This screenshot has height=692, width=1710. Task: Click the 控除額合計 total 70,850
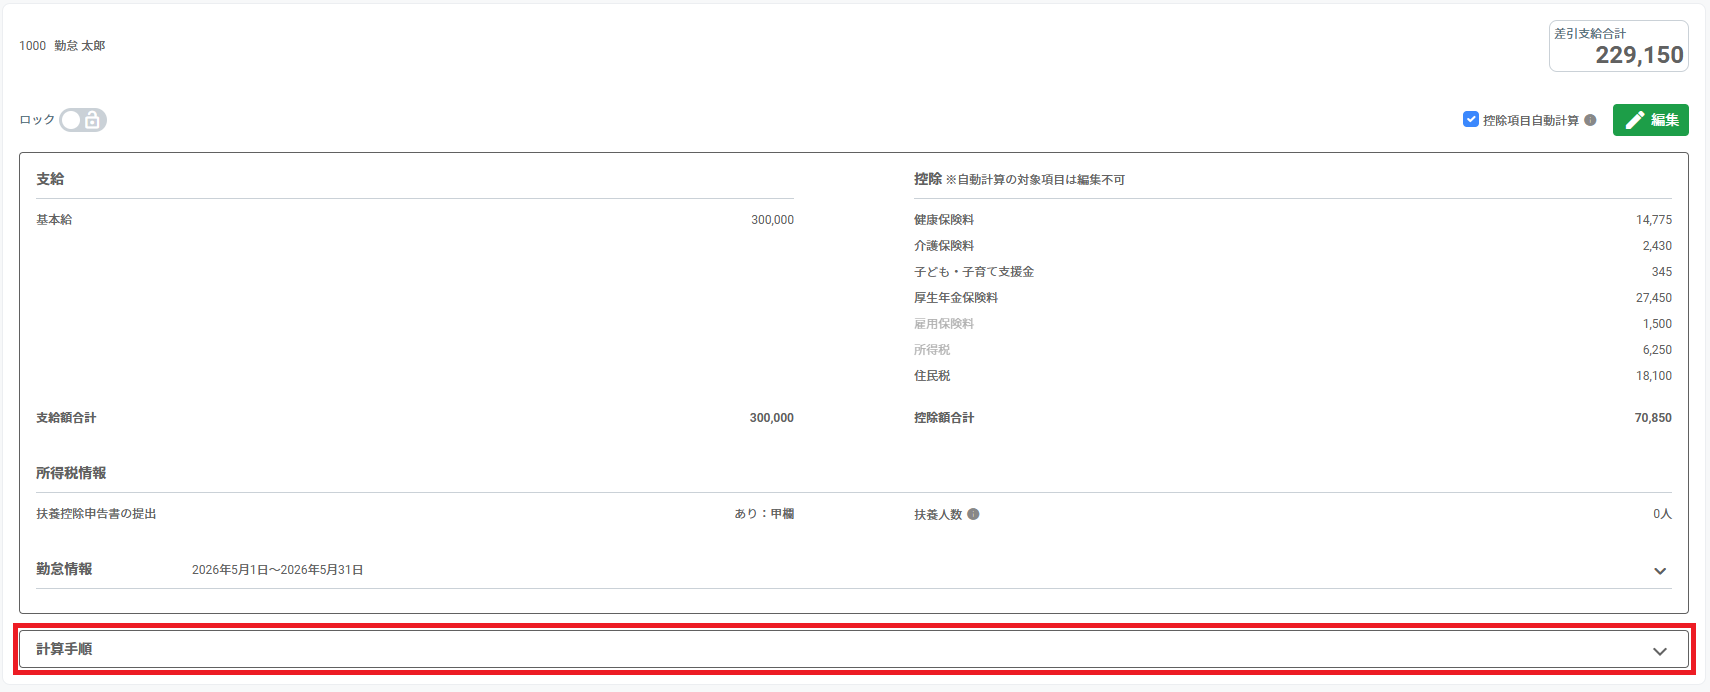point(1653,418)
